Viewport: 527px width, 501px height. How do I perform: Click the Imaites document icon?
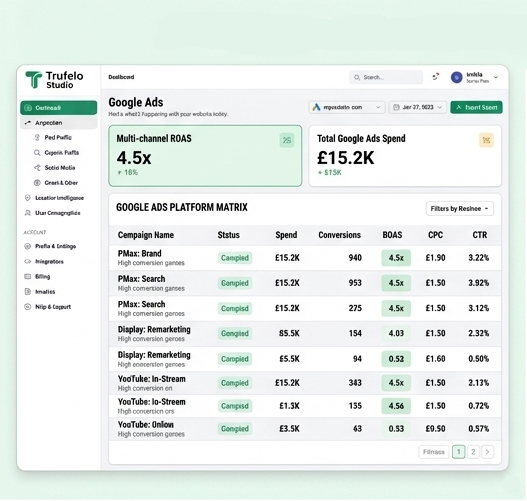(28, 292)
